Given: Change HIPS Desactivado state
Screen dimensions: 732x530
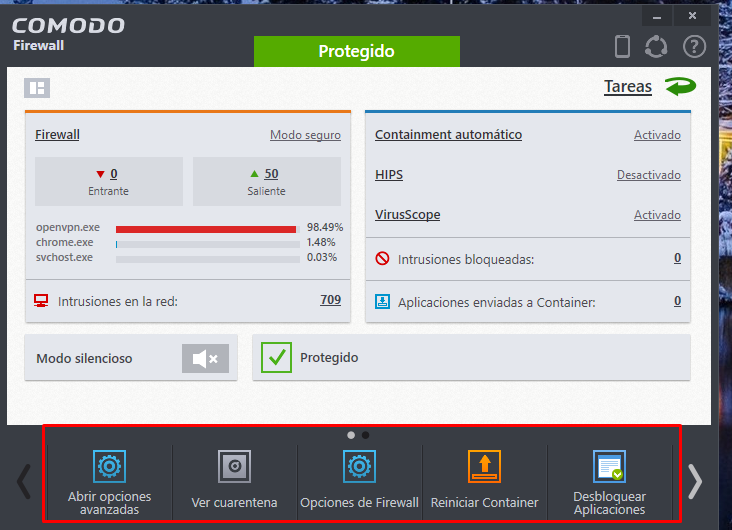Looking at the screenshot, I should pos(648,175).
